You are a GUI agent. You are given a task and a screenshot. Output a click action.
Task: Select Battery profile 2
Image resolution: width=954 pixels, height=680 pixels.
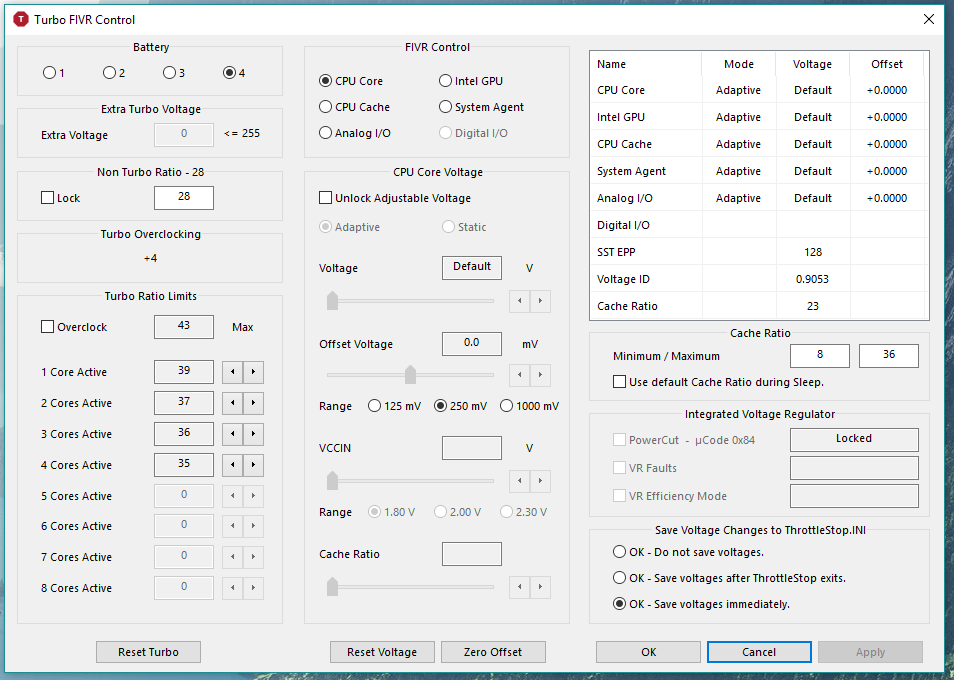110,73
